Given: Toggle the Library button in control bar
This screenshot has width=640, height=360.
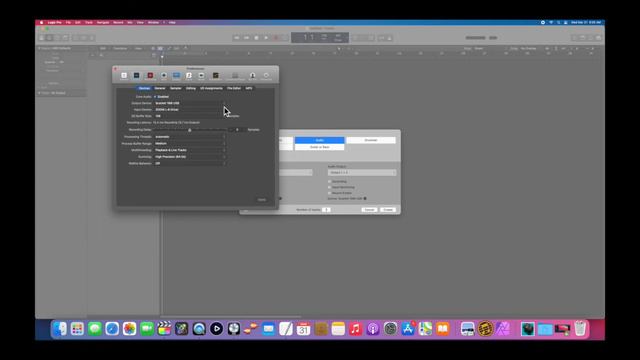Looking at the screenshot, I should pos(42,38).
